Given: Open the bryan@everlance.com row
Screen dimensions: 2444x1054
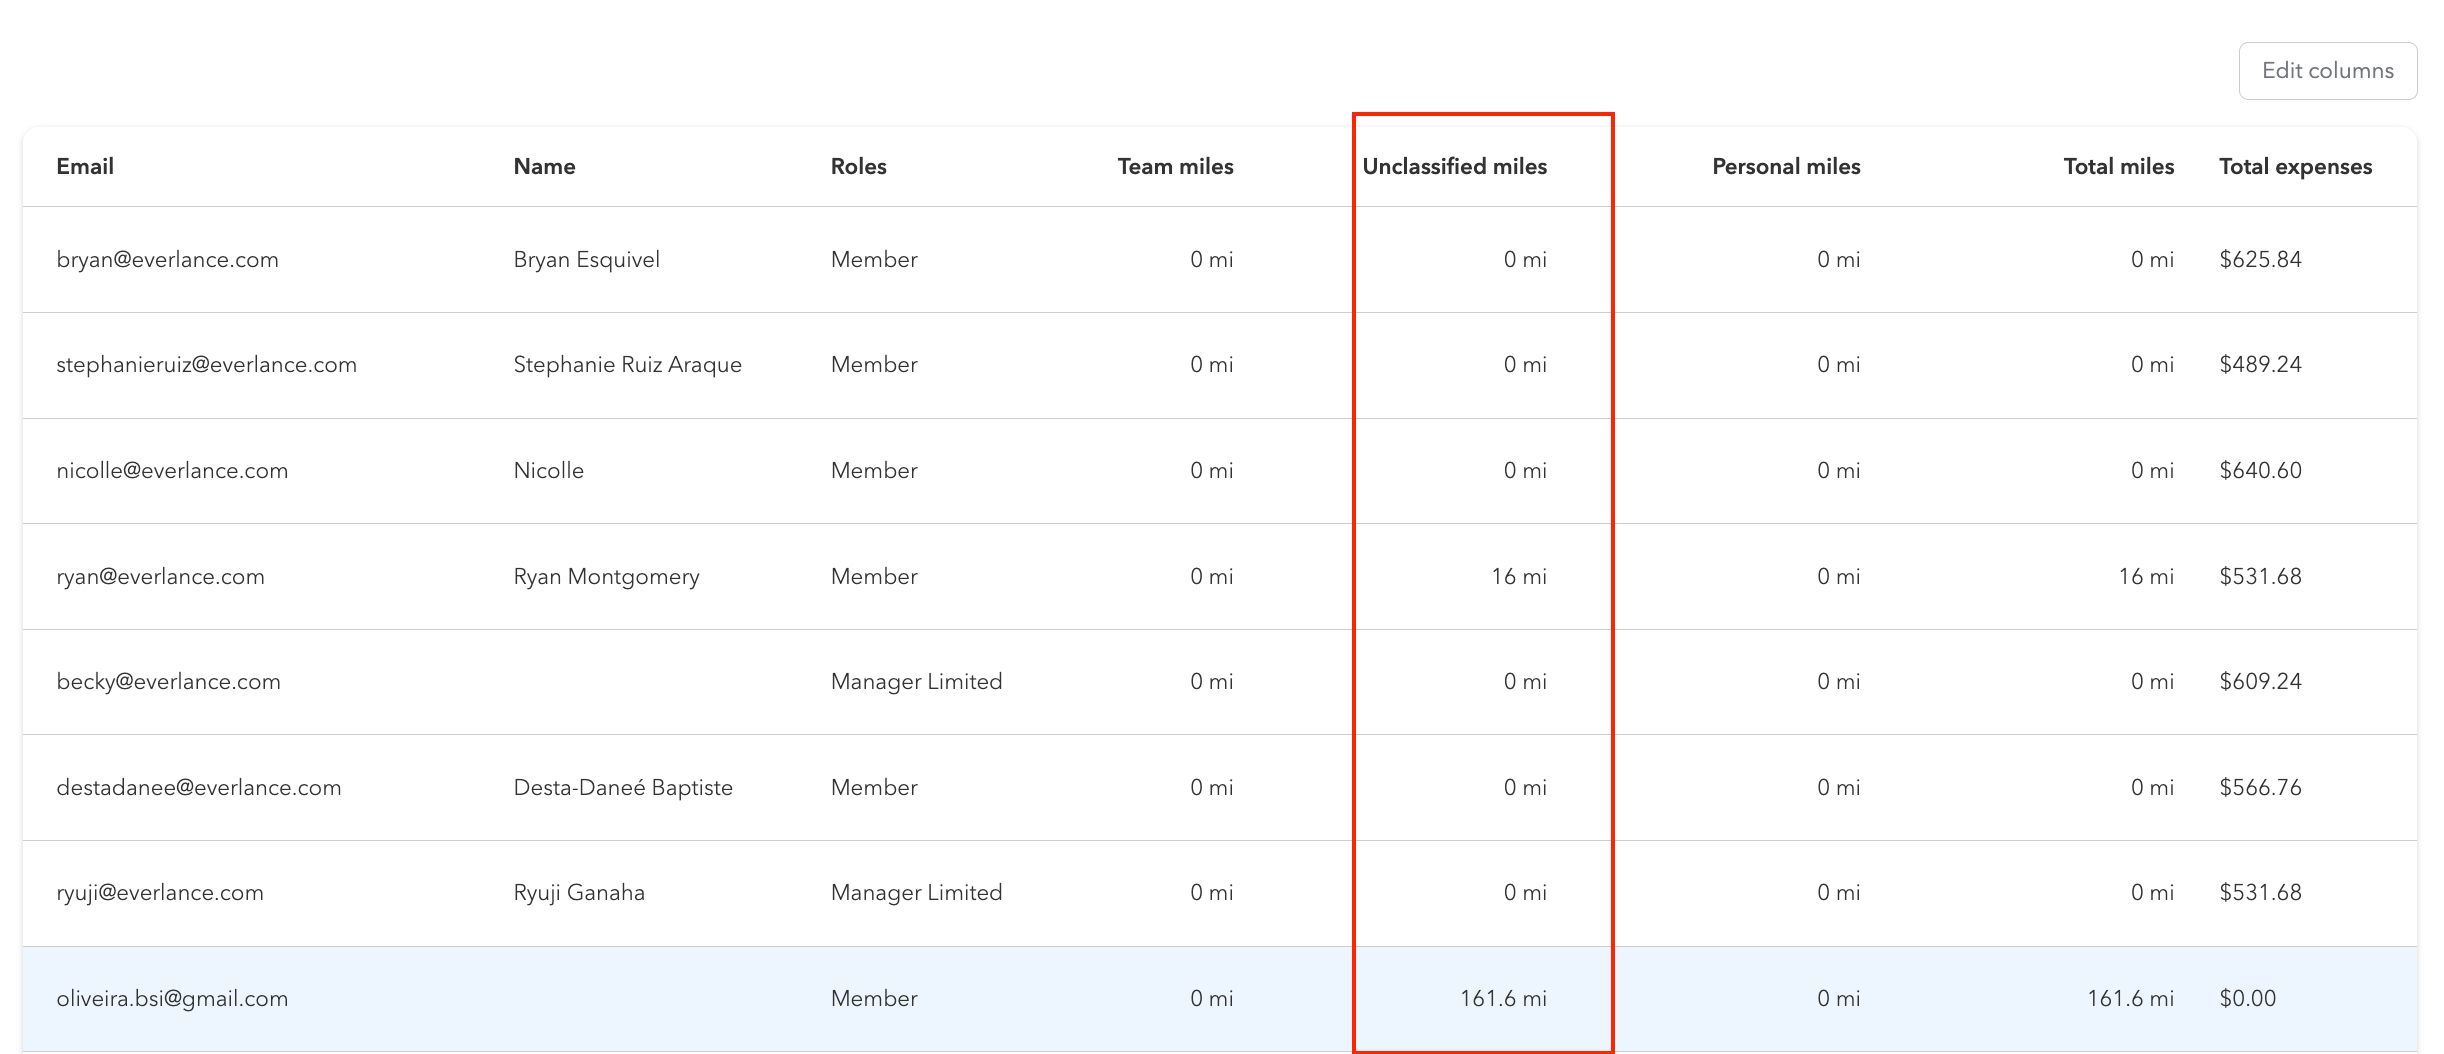Looking at the screenshot, I should click(167, 260).
